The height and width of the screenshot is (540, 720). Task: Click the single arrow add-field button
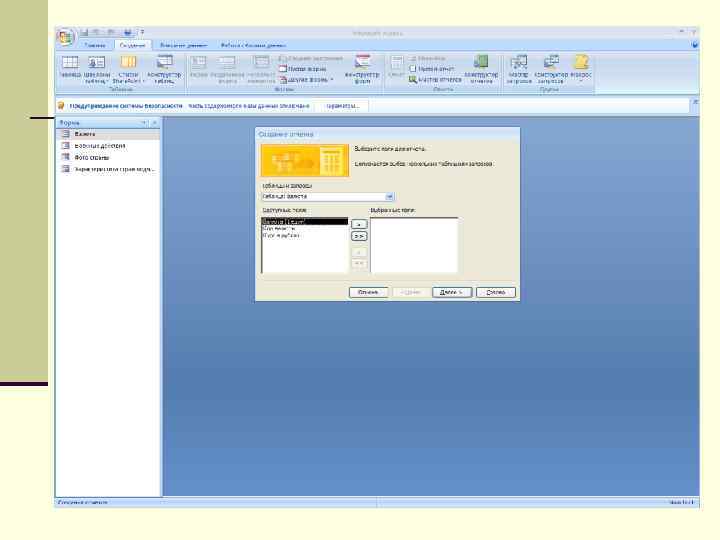point(359,224)
